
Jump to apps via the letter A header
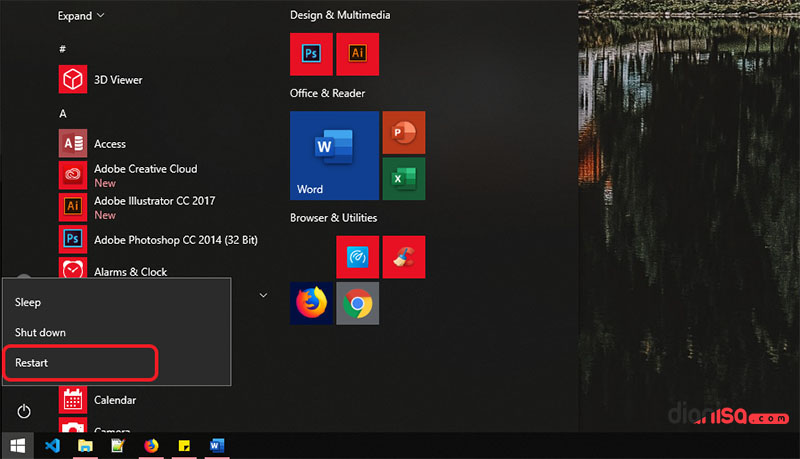point(63,113)
